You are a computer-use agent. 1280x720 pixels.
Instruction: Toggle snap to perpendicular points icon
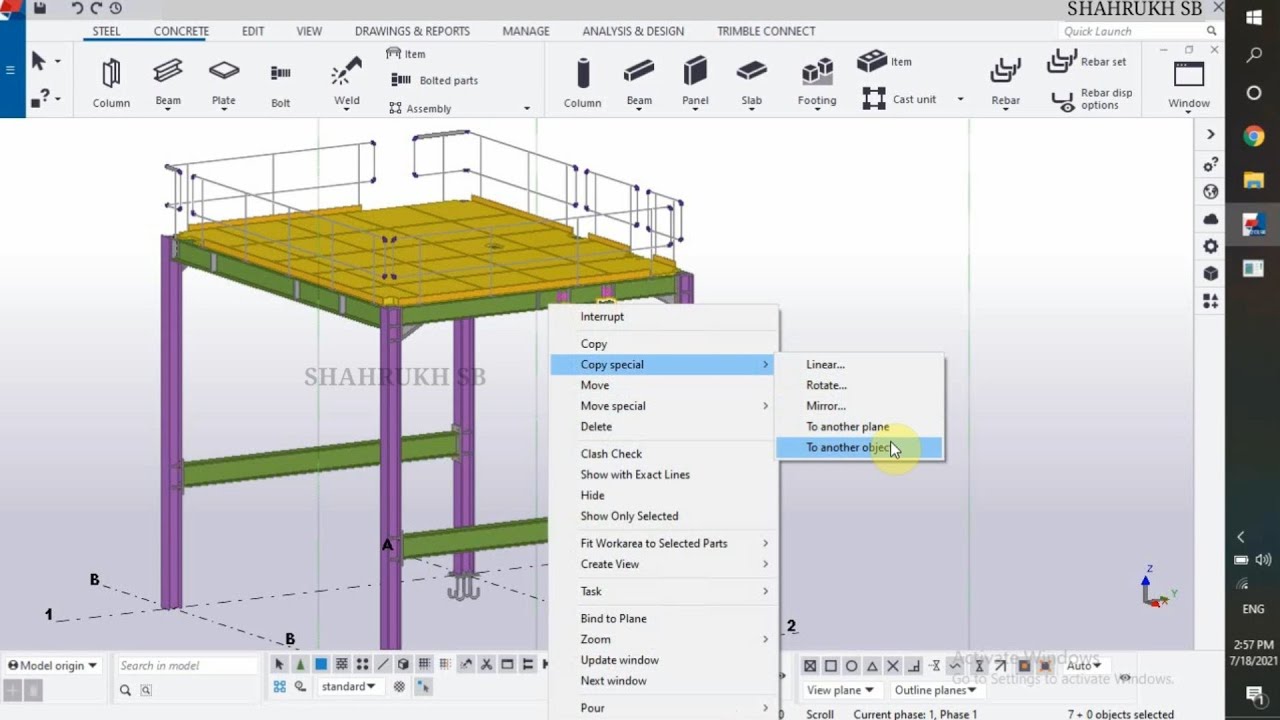pos(914,666)
